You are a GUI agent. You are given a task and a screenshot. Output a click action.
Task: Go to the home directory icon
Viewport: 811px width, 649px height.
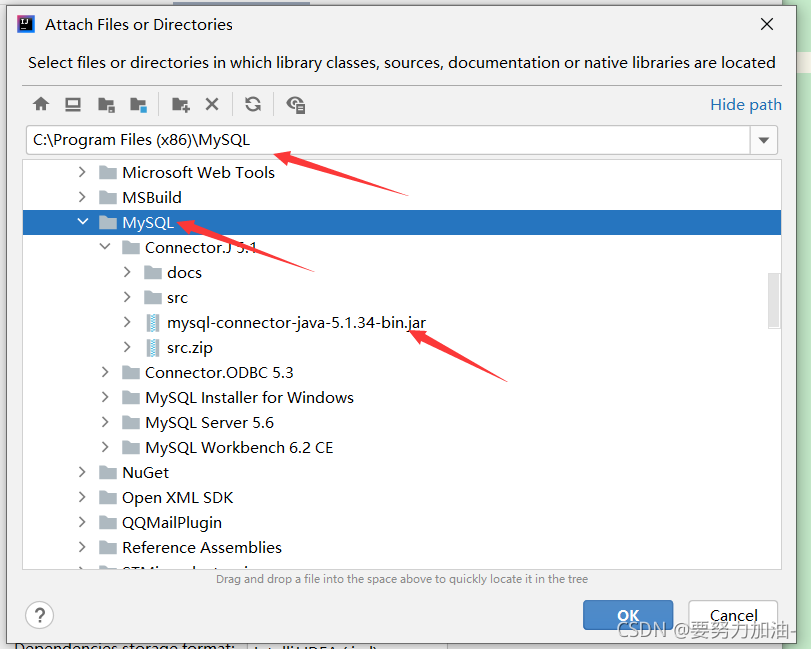41,104
